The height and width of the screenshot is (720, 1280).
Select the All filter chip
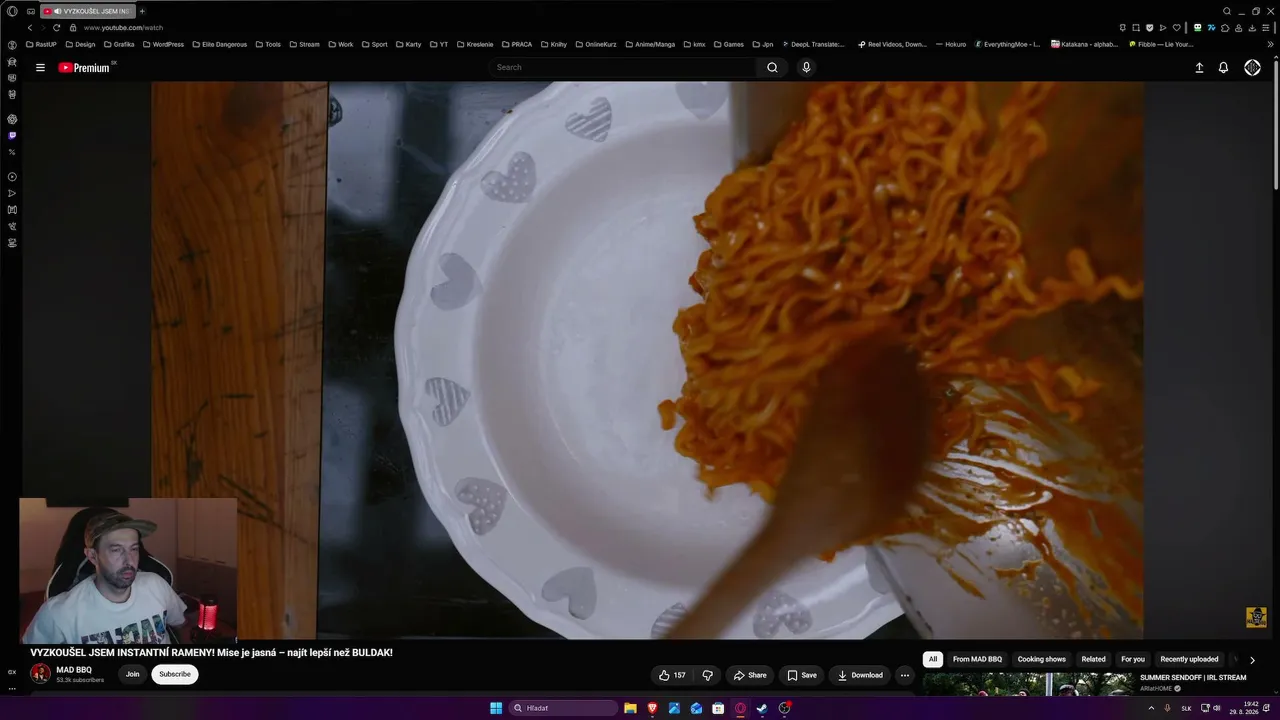coord(933,660)
